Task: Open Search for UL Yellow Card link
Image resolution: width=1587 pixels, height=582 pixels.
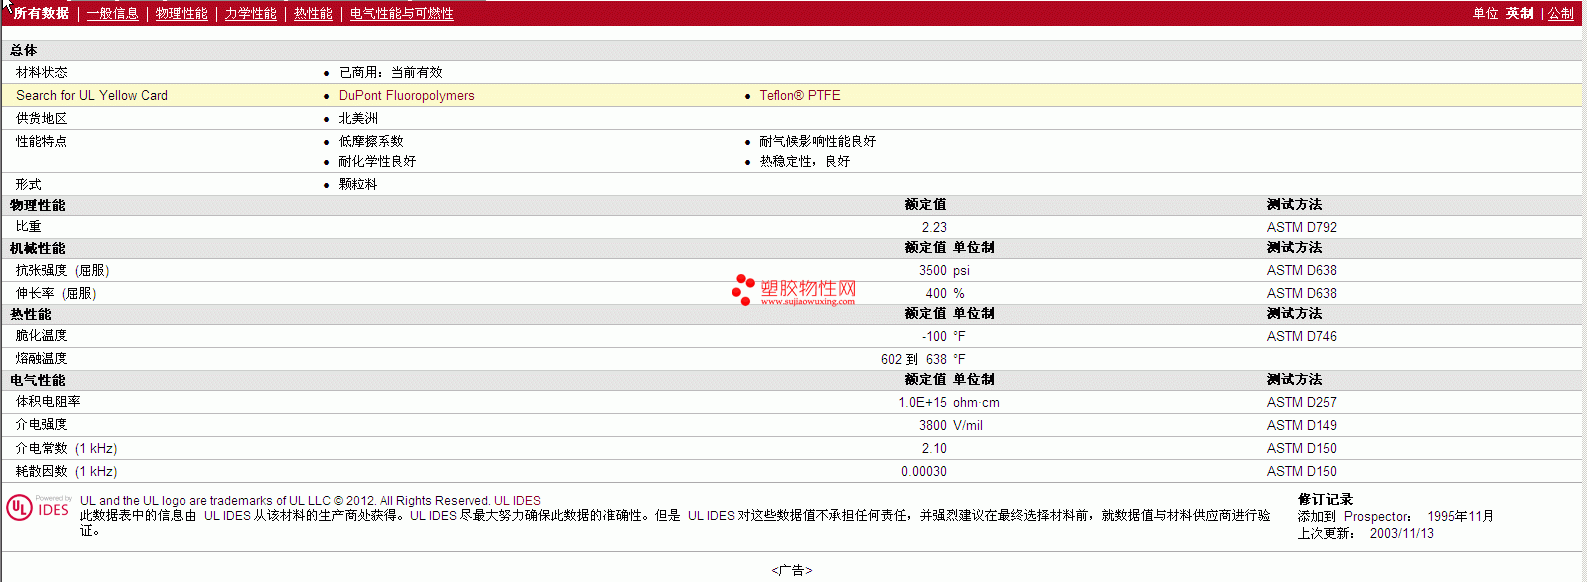Action: click(x=92, y=95)
